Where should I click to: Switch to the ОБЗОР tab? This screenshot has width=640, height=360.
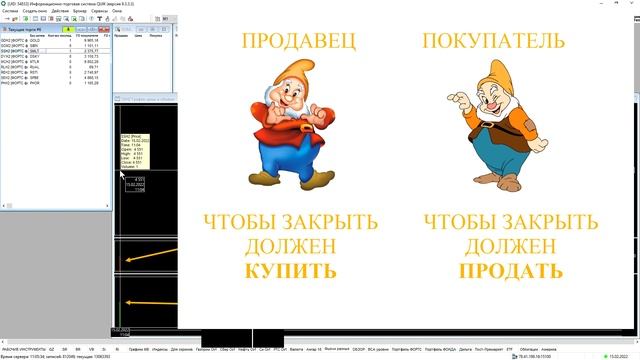(x=358, y=349)
